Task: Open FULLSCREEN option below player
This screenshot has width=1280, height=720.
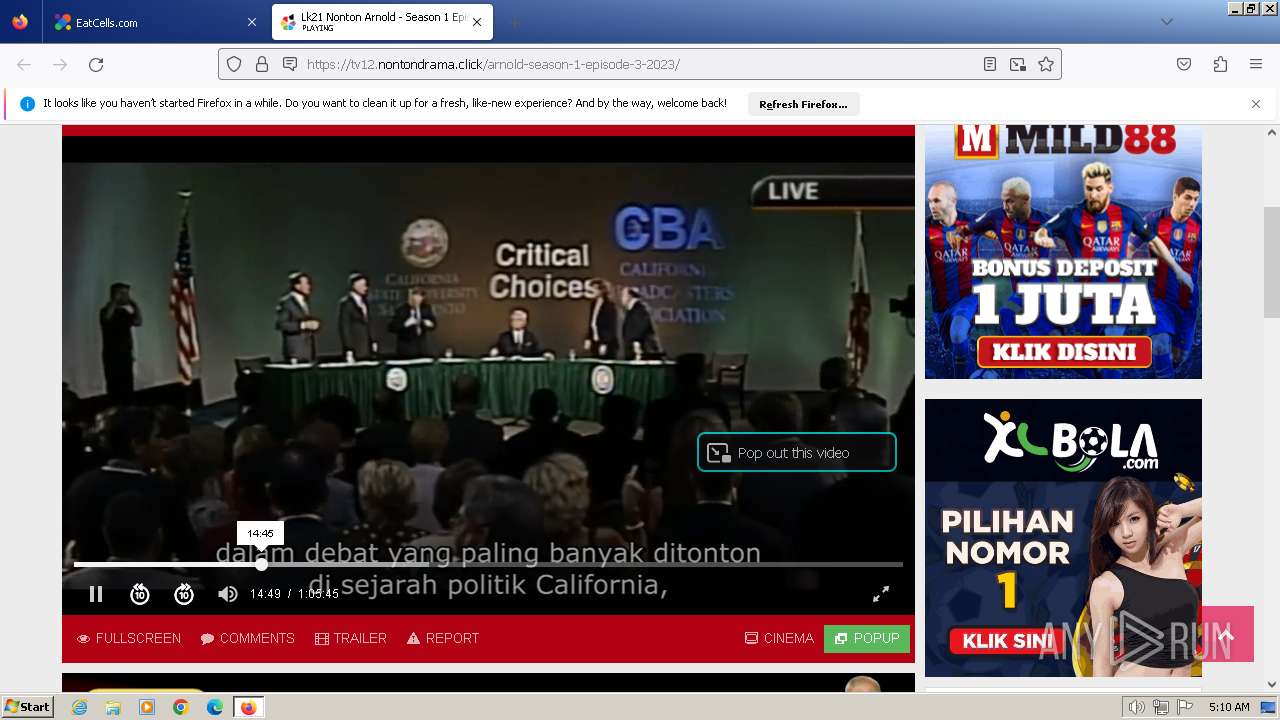Action: 129,638
